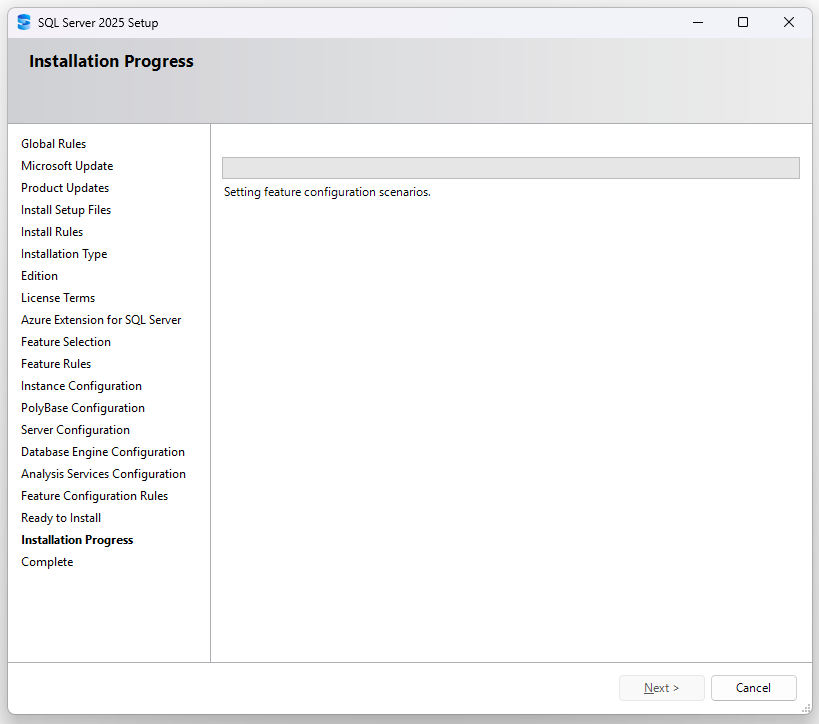Open the License Terms step
The height and width of the screenshot is (724, 819).
click(57, 297)
